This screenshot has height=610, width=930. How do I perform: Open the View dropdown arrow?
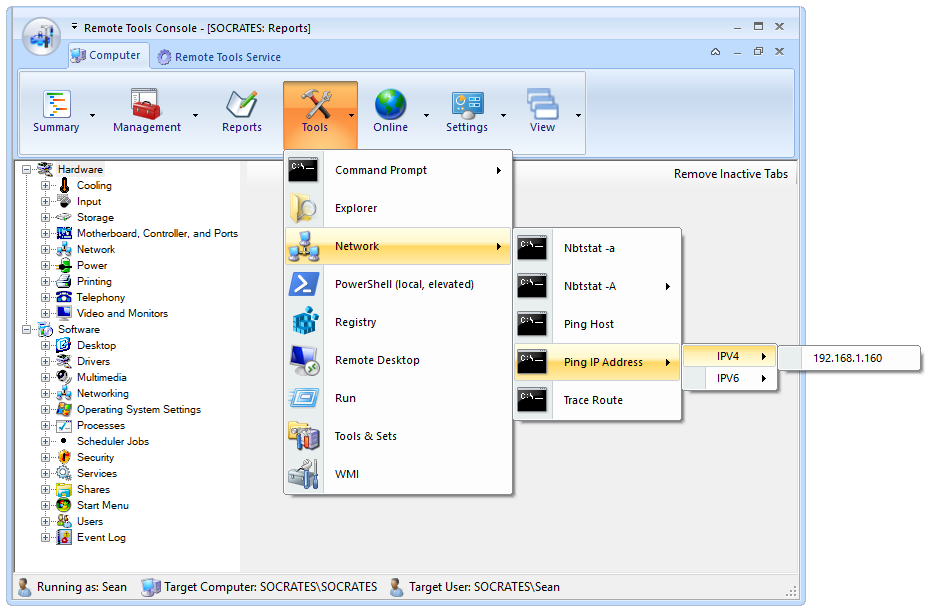coord(578,116)
